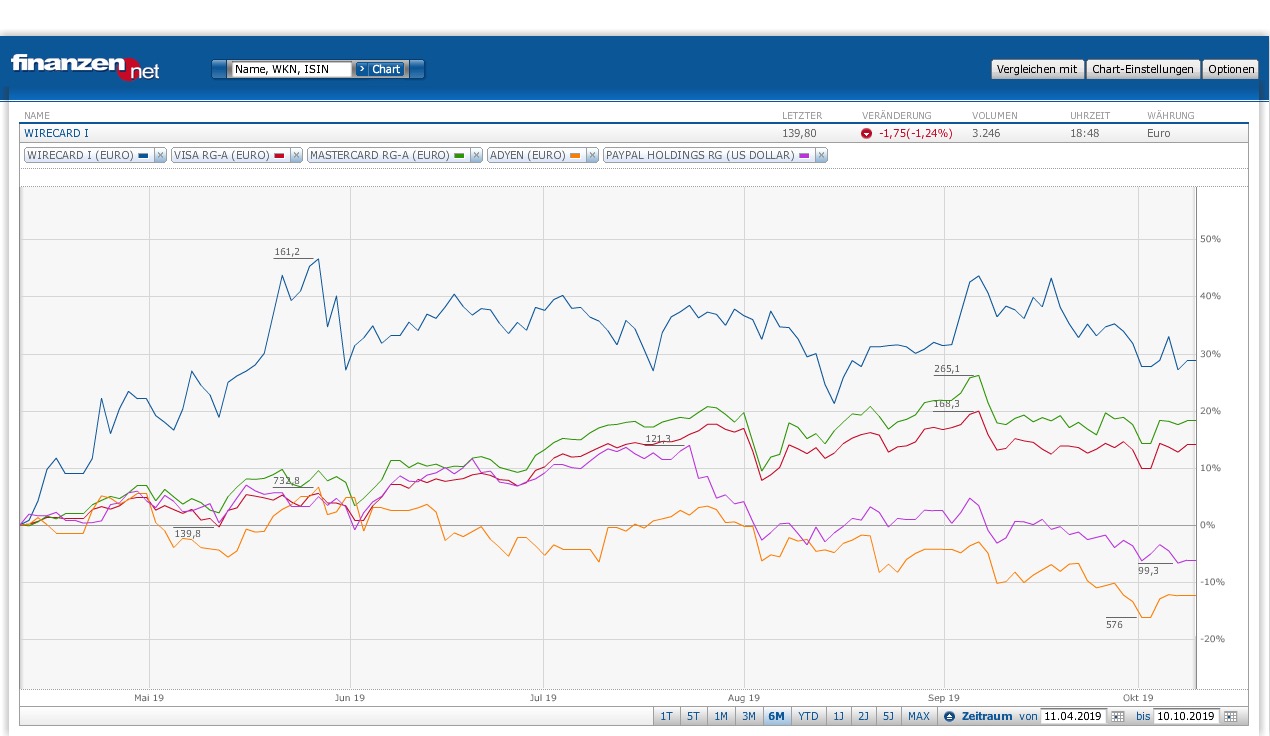Click the blue color marker for WIRECARD I (EURO)
Image resolution: width=1270 pixels, height=736 pixels.
(x=141, y=155)
